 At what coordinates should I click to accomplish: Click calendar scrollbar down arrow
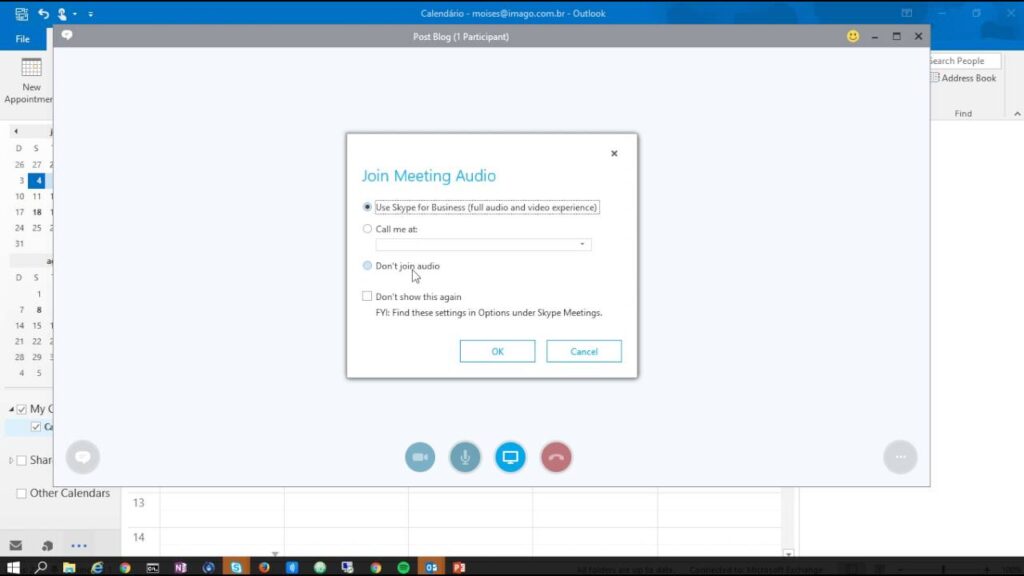point(788,554)
